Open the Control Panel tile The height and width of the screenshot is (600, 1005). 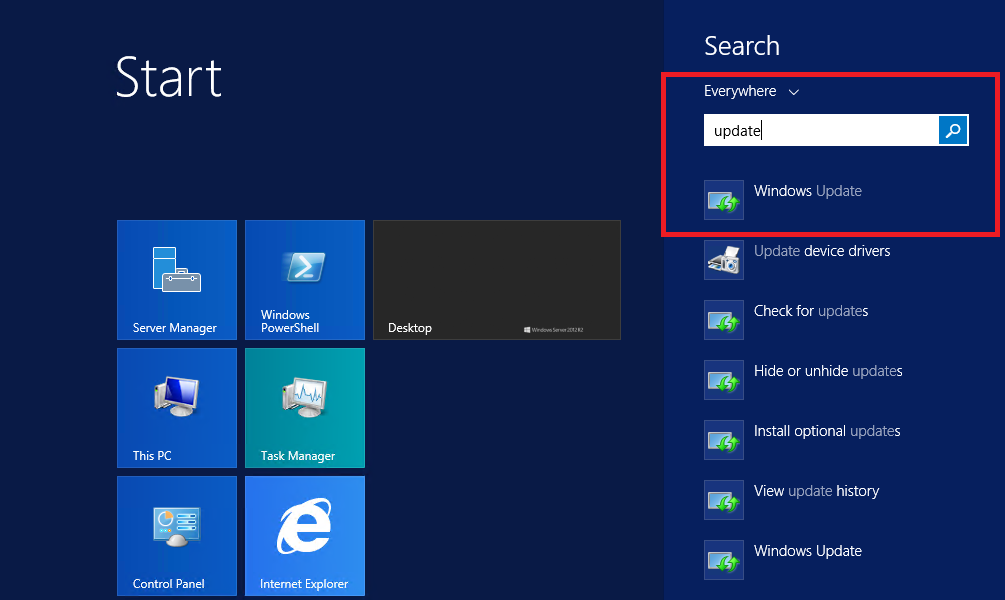pos(177,536)
